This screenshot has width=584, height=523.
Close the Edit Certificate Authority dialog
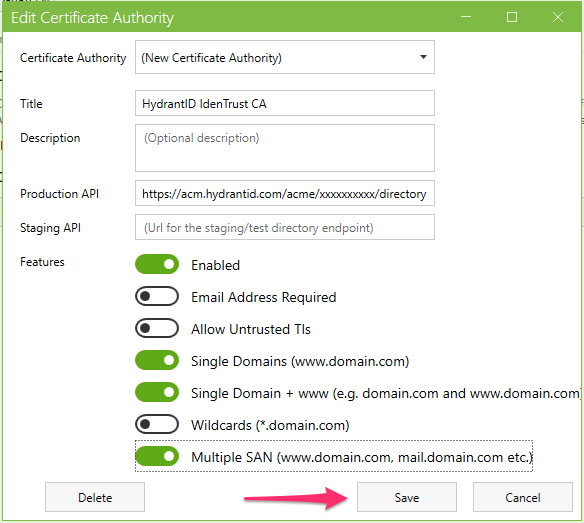(558, 17)
